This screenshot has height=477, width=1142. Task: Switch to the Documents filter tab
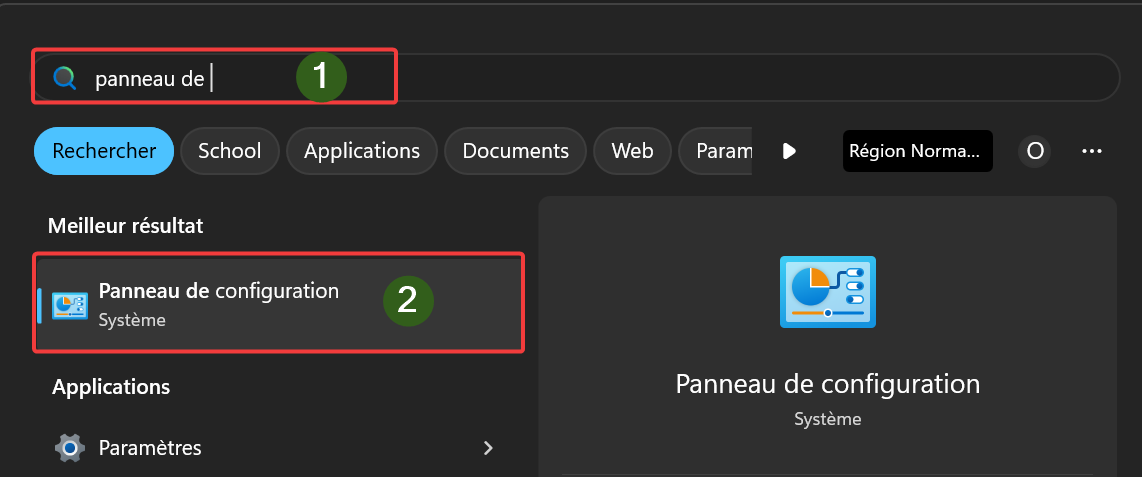pyautogui.click(x=516, y=151)
